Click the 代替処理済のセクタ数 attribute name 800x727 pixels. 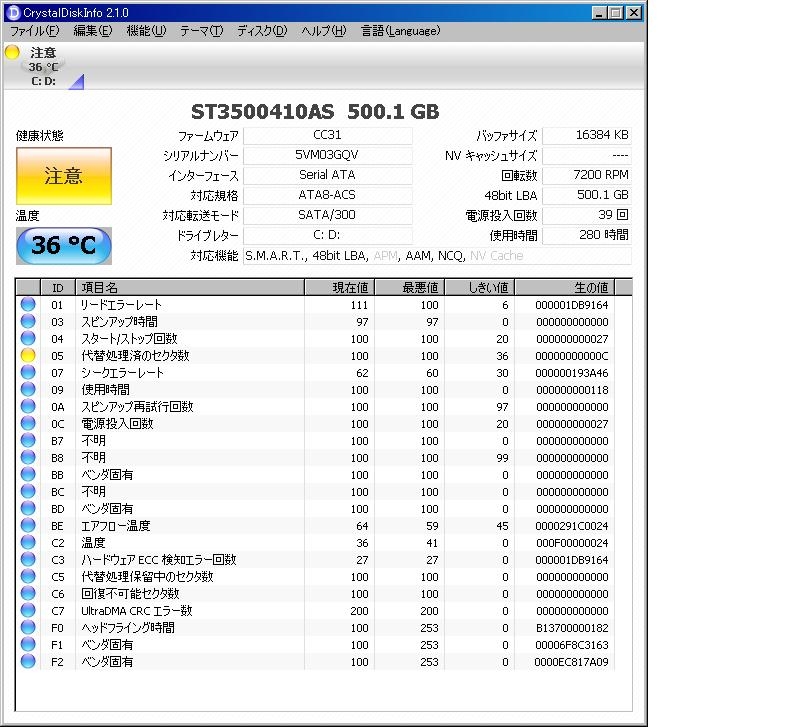135,356
